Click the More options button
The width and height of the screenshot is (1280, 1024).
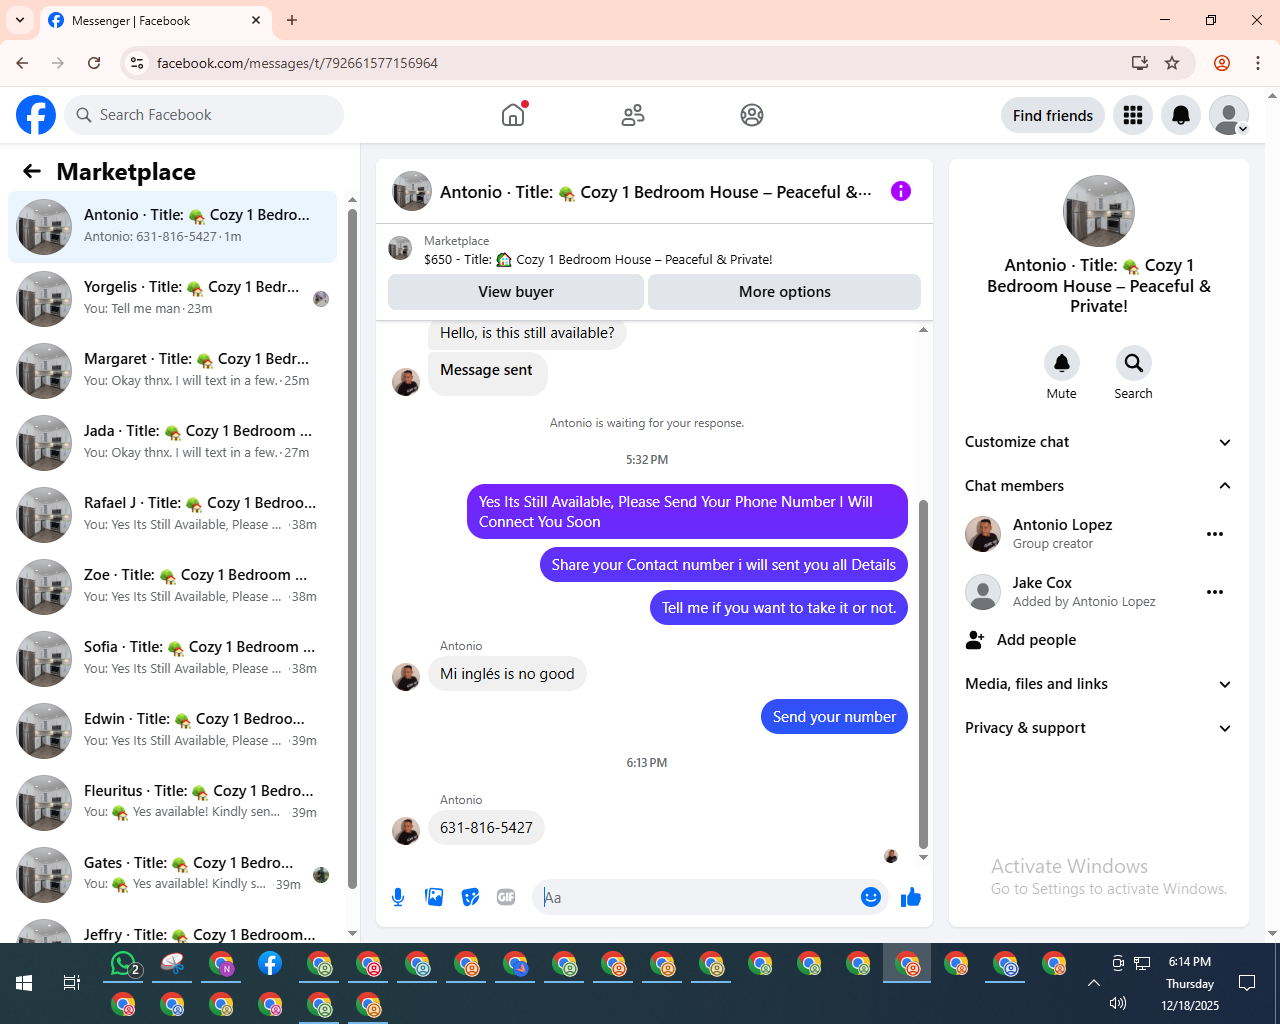[x=785, y=292]
